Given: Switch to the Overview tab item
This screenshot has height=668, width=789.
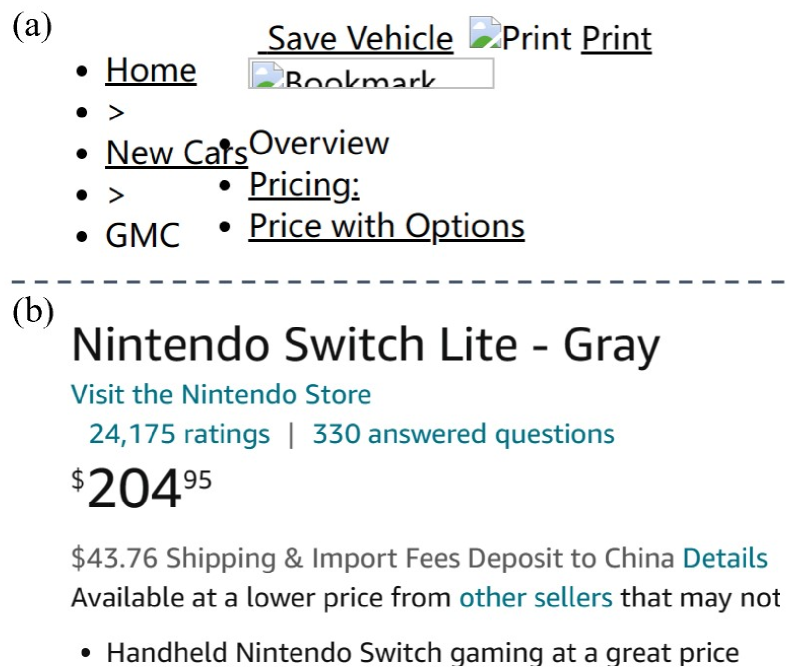Looking at the screenshot, I should (318, 143).
